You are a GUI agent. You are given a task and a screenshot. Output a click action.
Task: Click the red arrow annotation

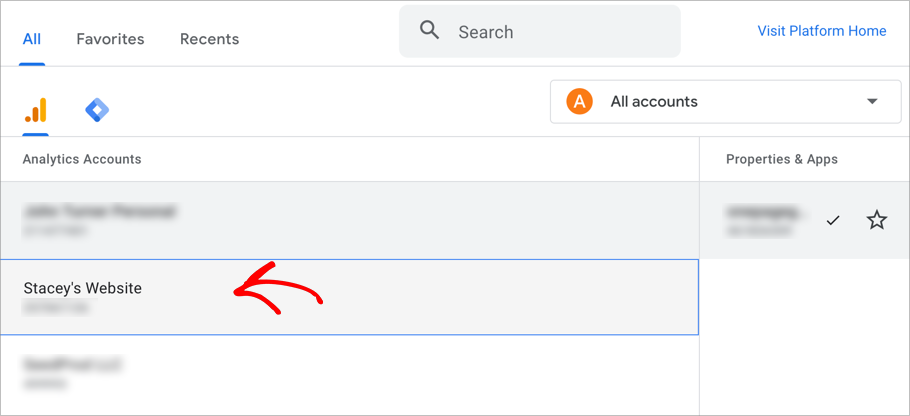(278, 289)
